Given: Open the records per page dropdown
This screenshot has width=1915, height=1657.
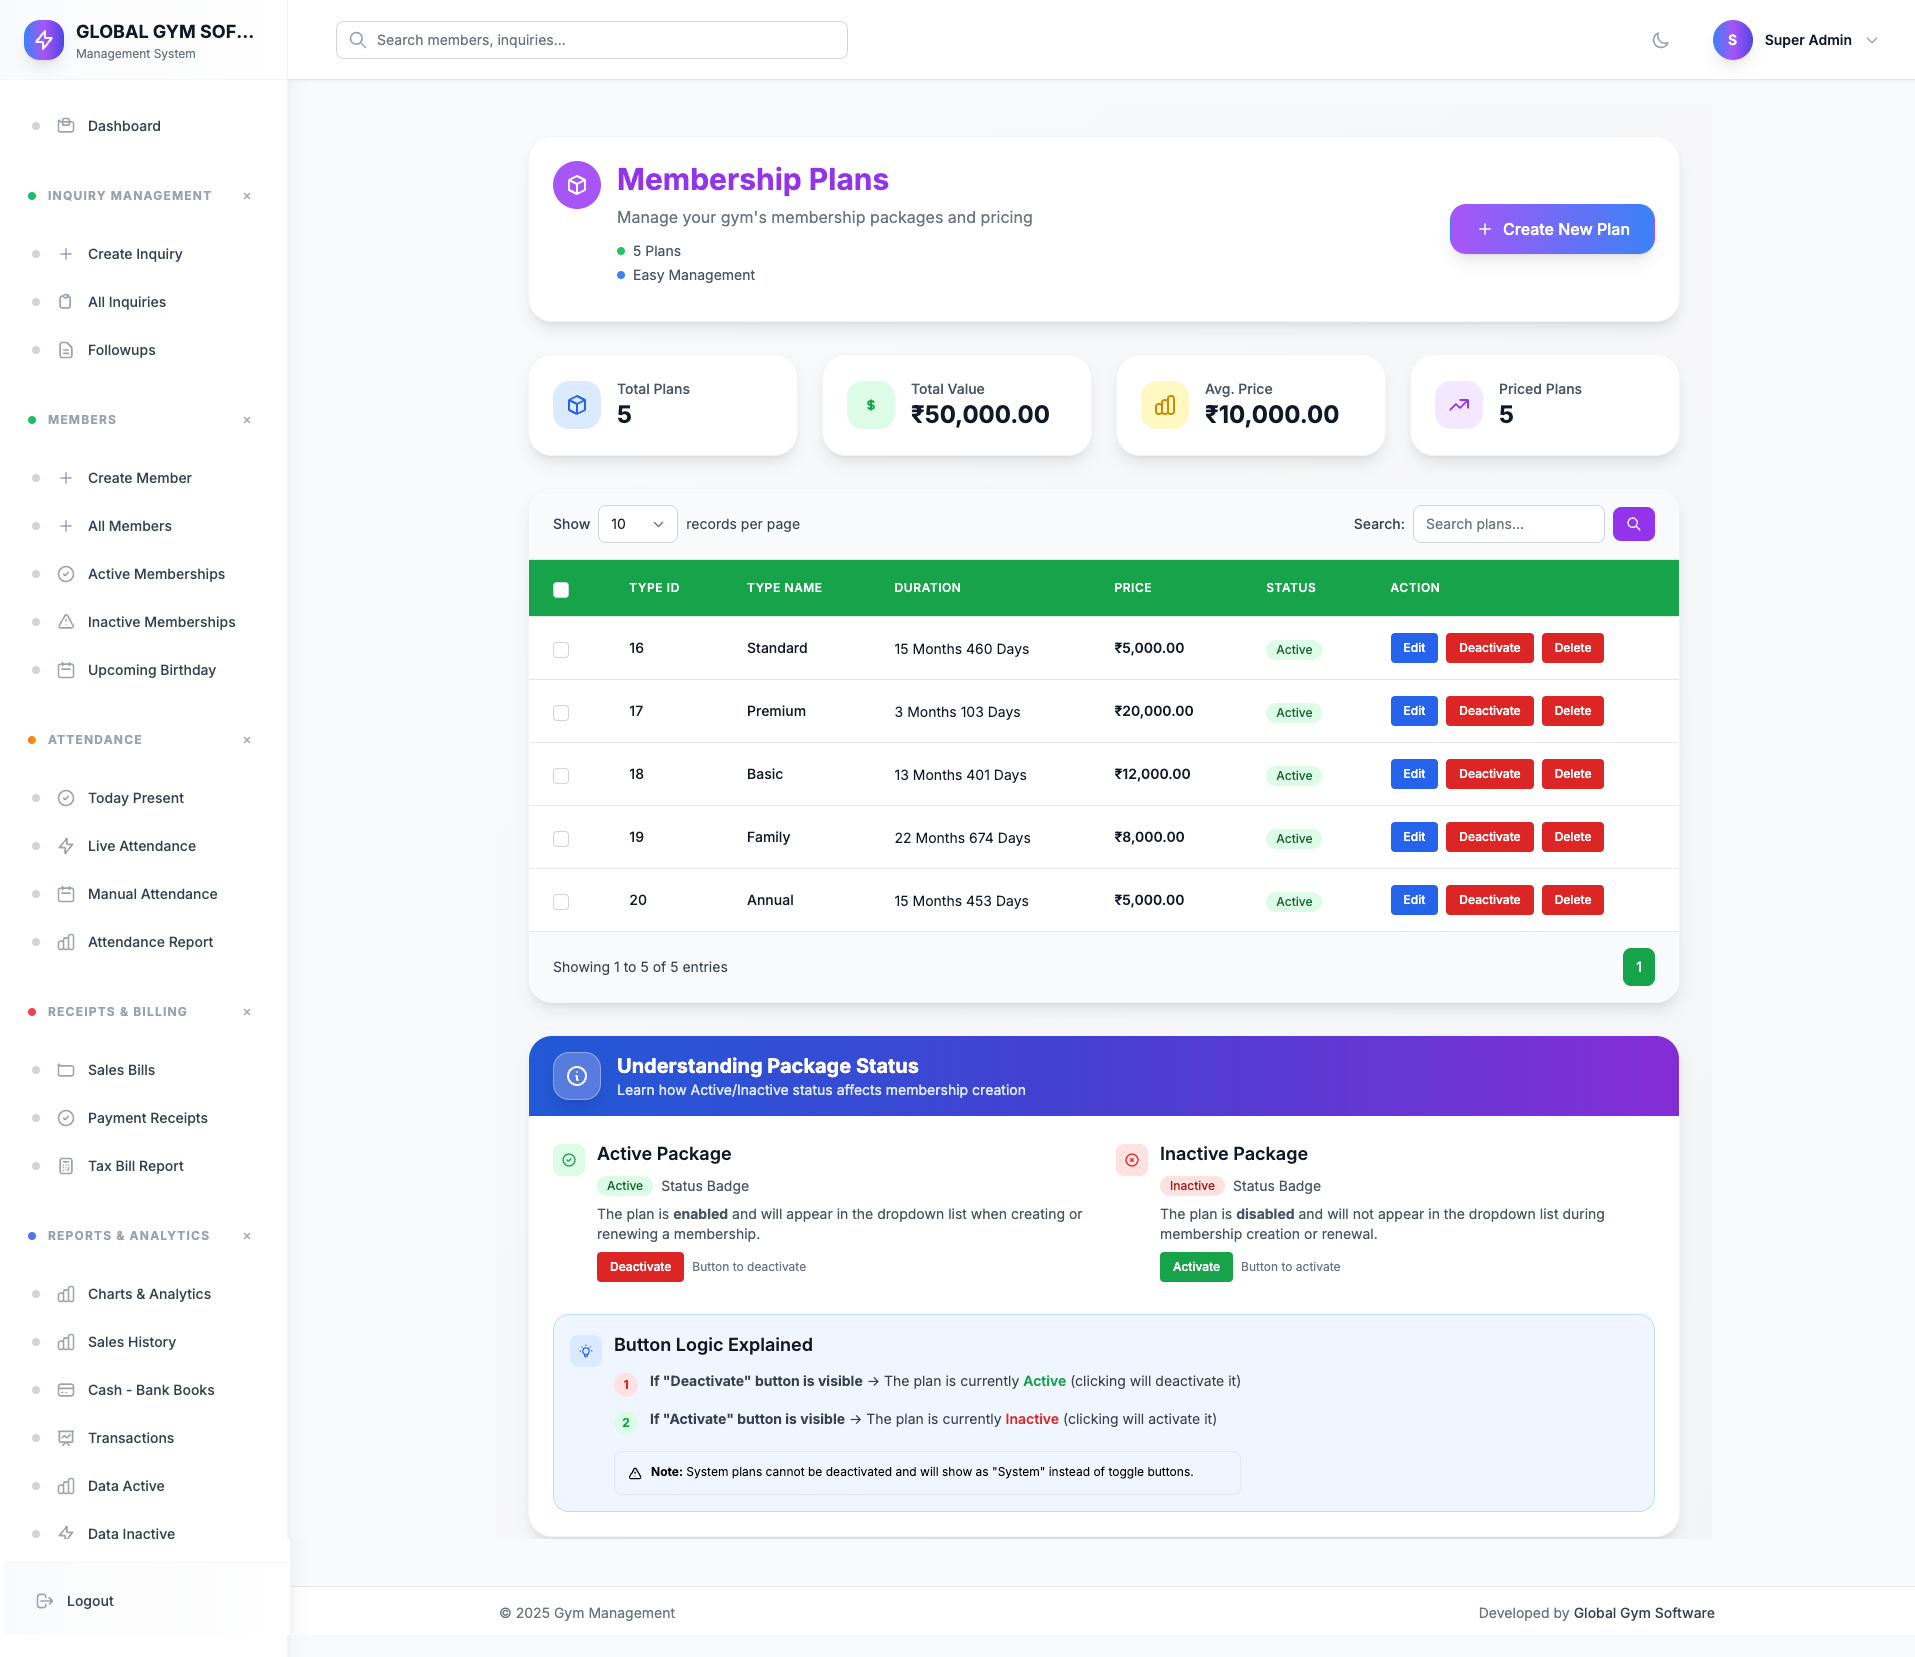Looking at the screenshot, I should (x=637, y=524).
